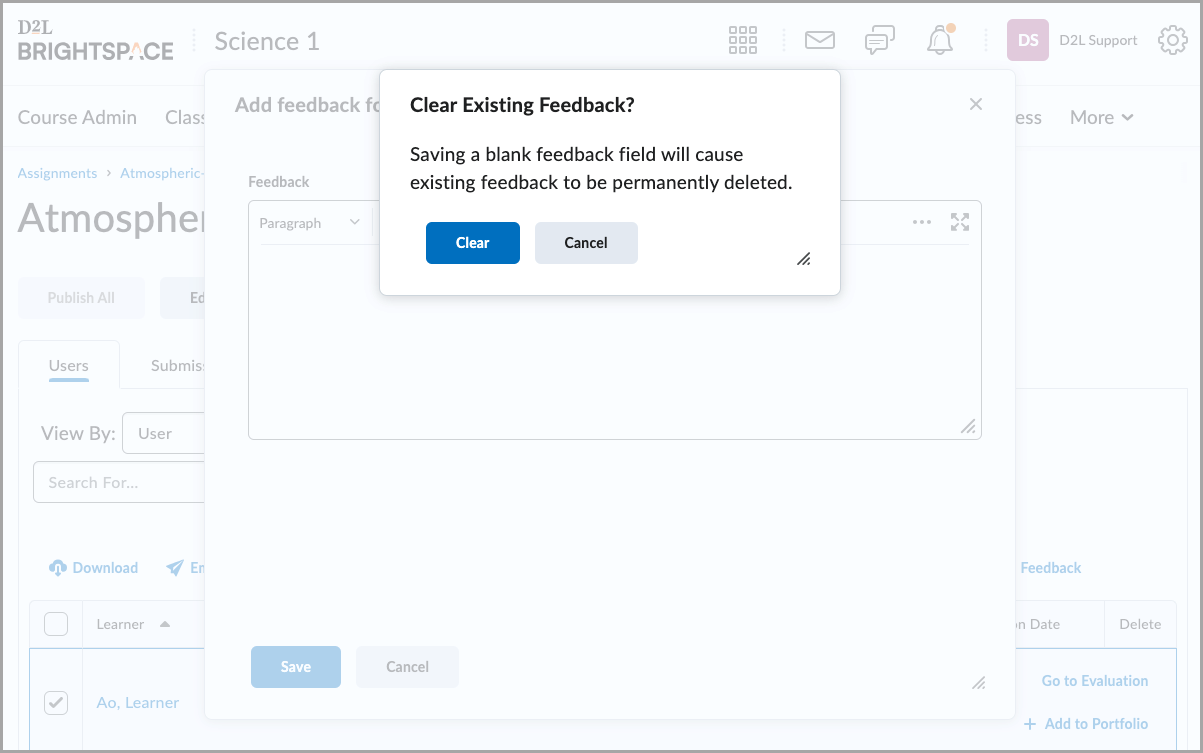
Task: Cancel the Clear Existing Feedback prompt
Action: (x=586, y=243)
